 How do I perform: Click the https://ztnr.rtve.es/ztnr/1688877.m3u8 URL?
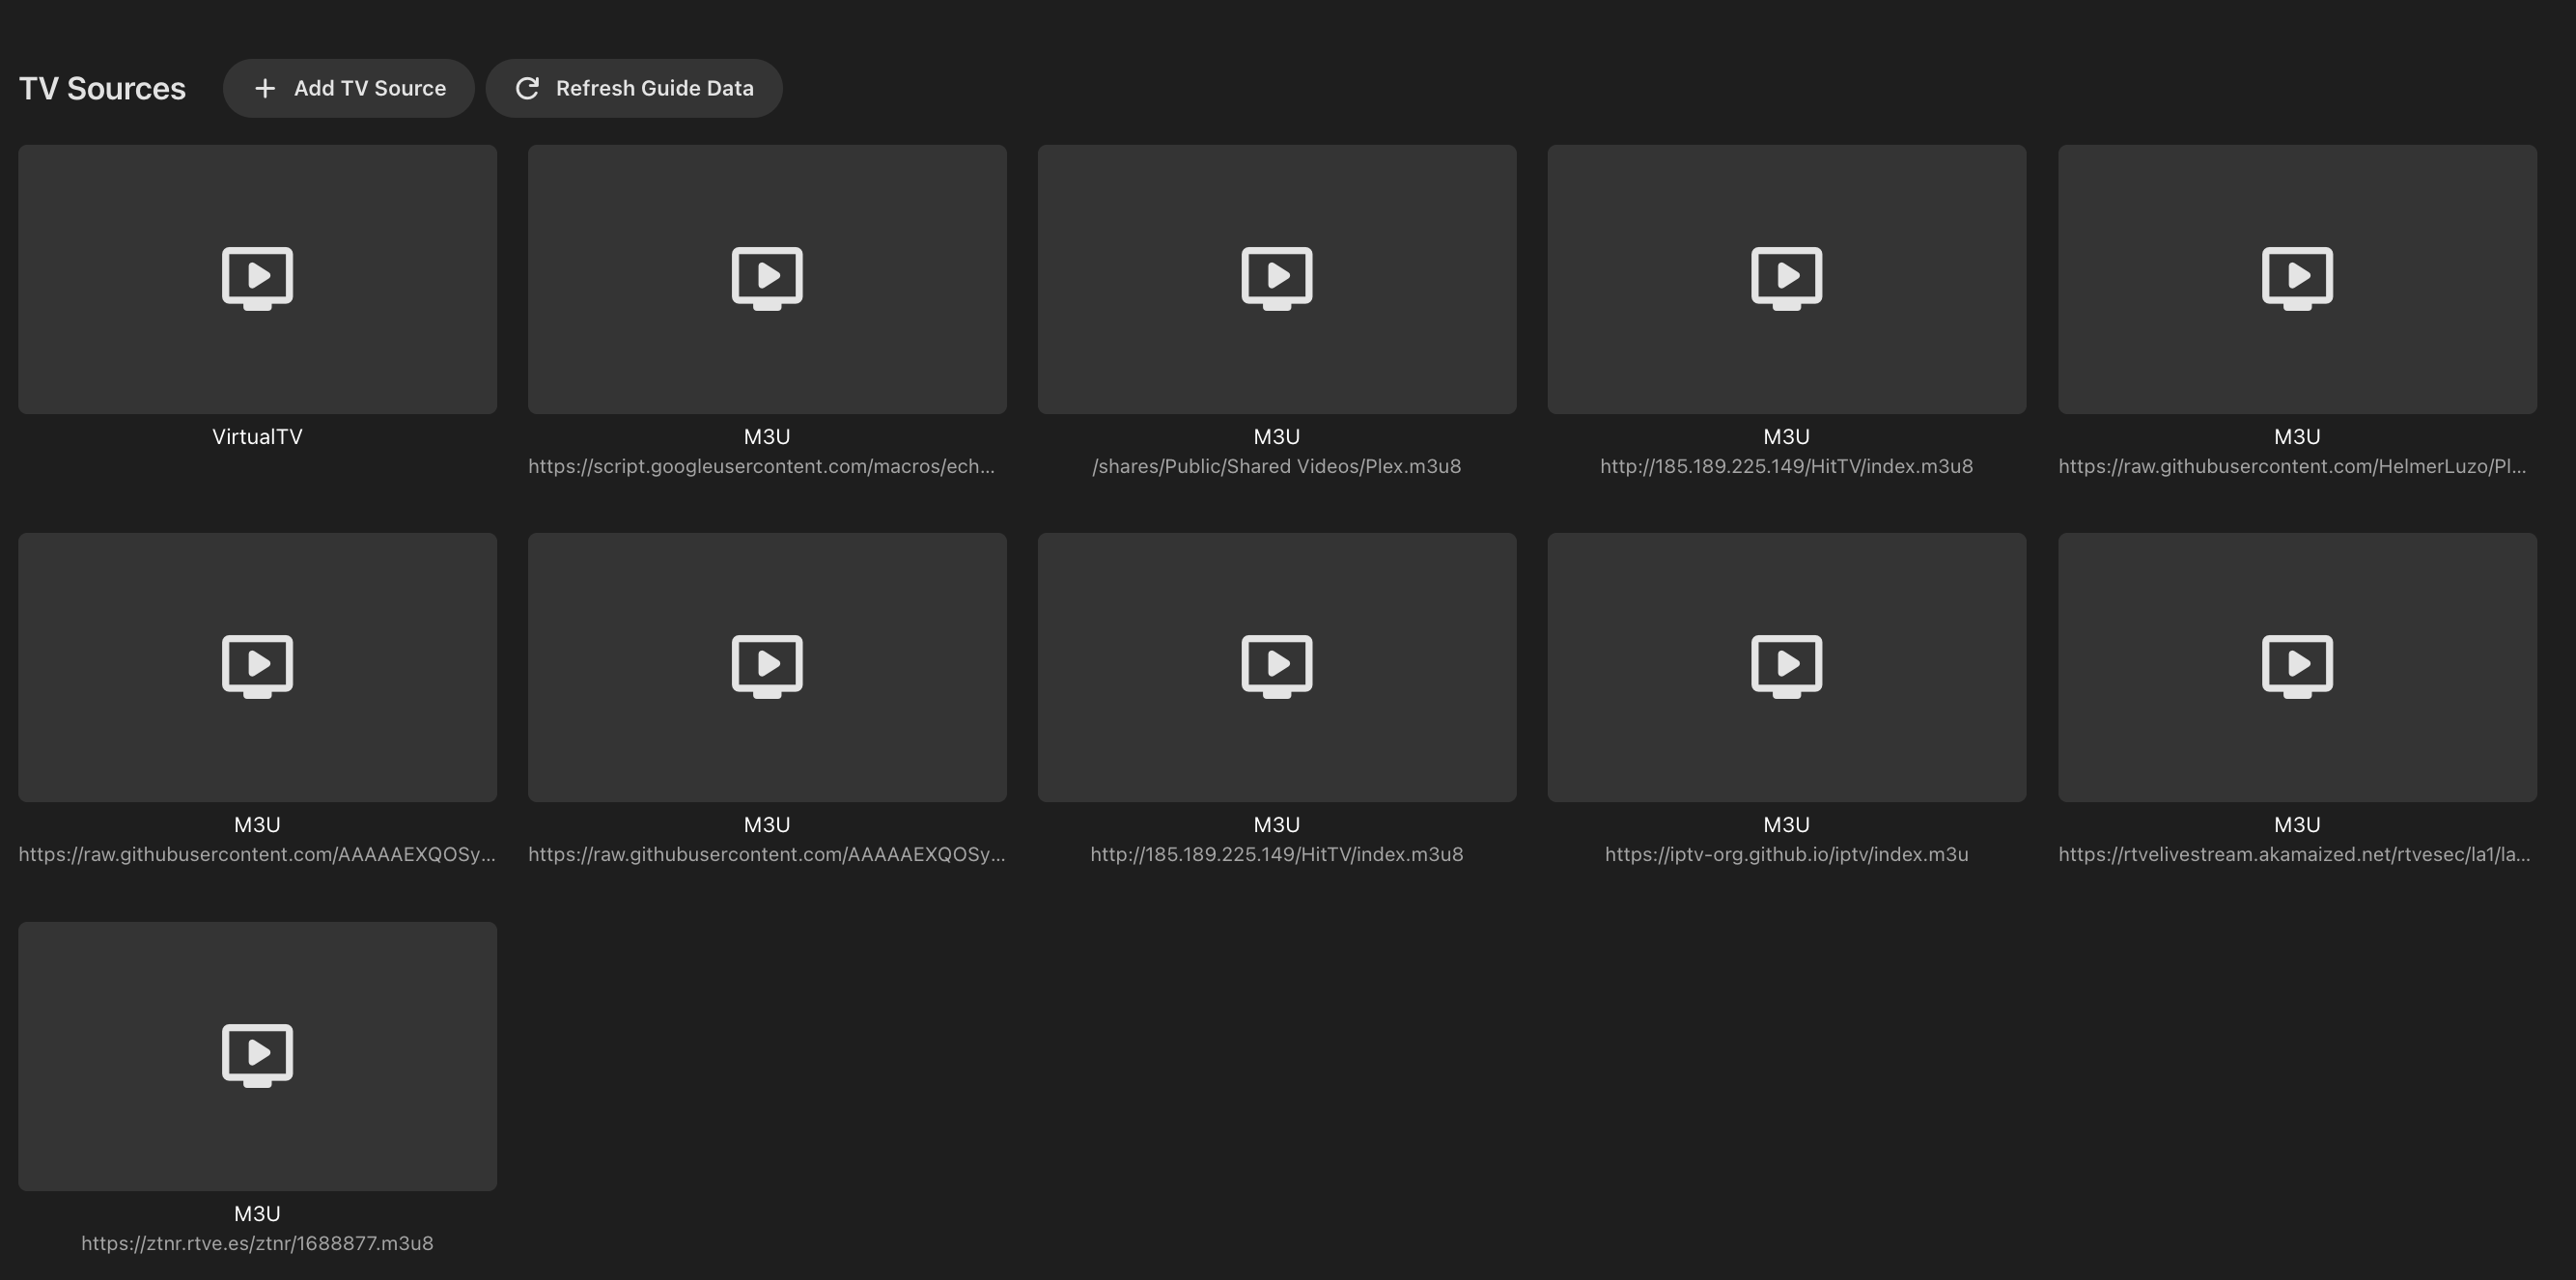coord(257,1244)
